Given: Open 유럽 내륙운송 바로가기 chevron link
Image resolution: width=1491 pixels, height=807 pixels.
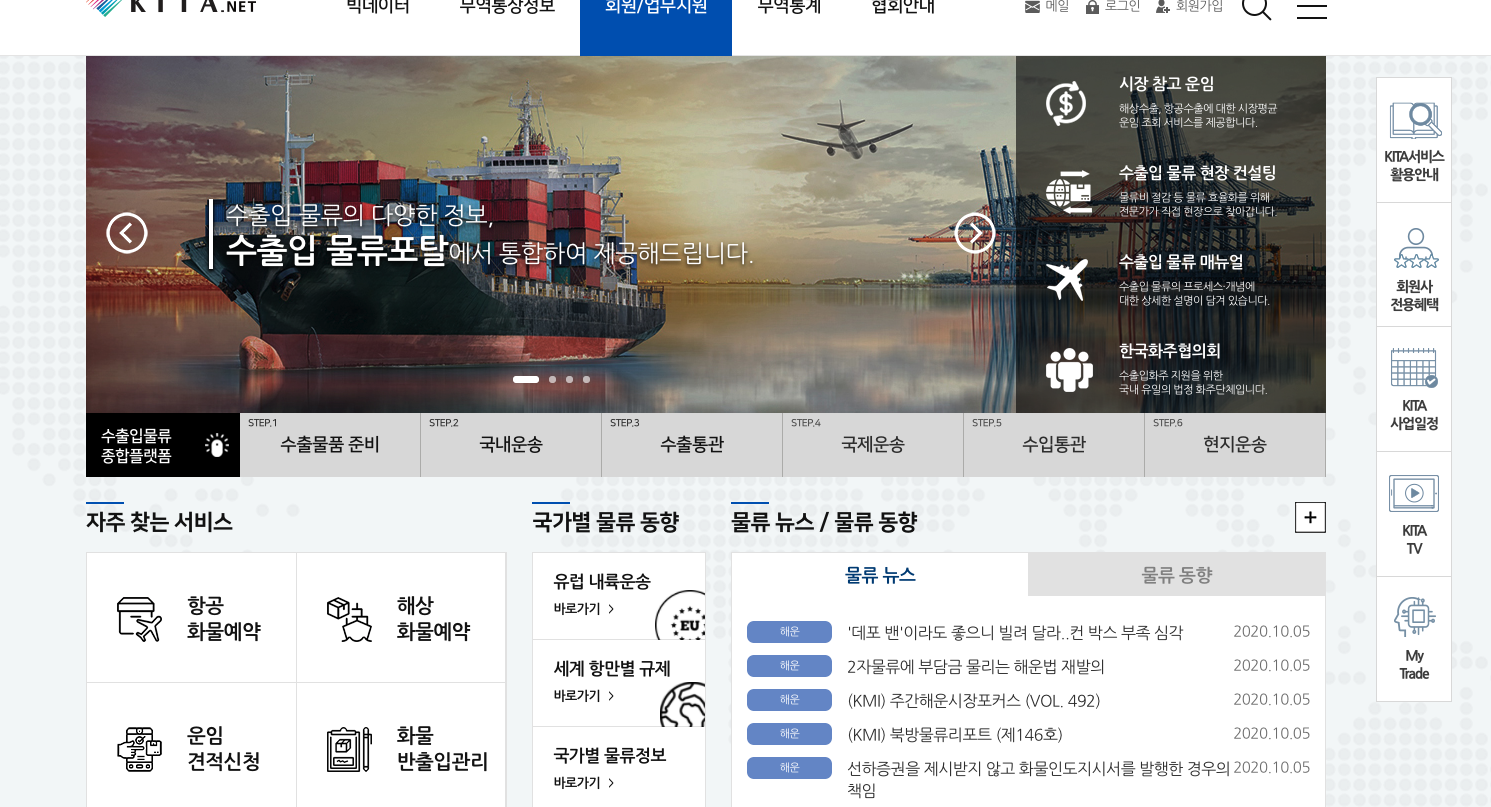Looking at the screenshot, I should click(x=584, y=609).
